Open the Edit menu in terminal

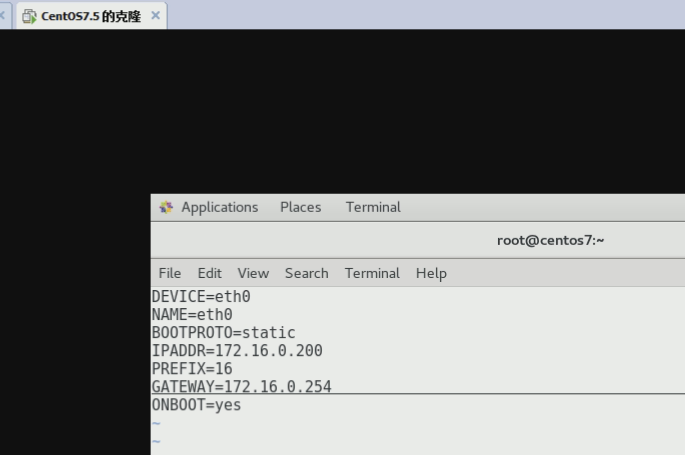point(210,273)
